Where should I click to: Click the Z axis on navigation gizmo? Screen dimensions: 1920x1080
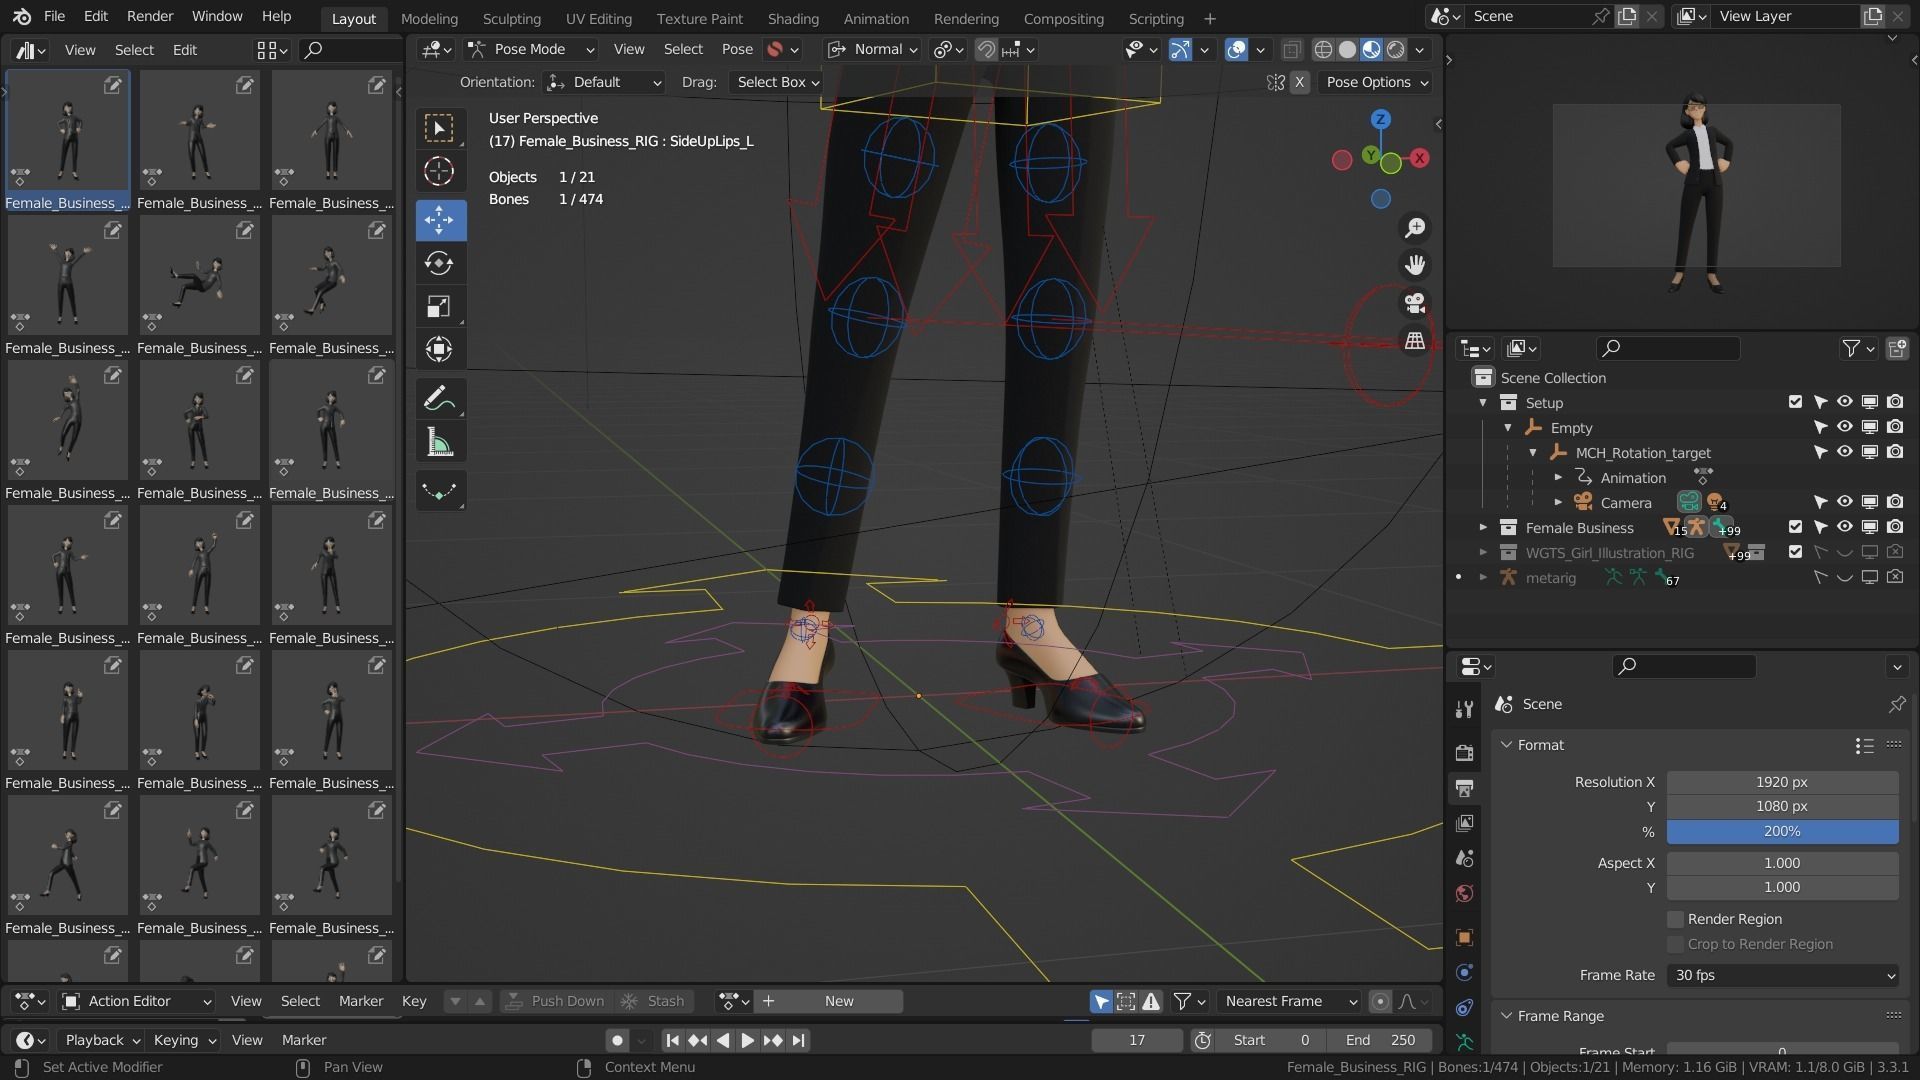click(x=1380, y=119)
